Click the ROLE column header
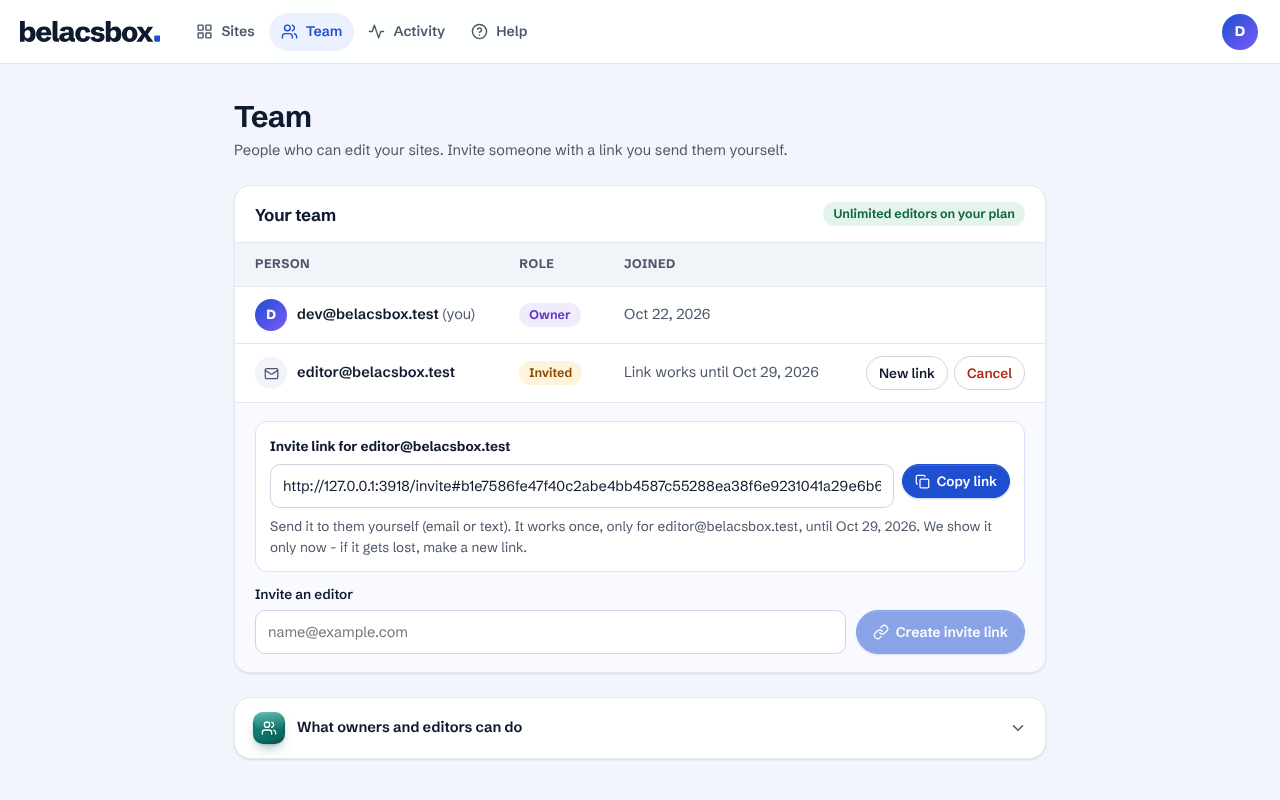 click(x=536, y=264)
